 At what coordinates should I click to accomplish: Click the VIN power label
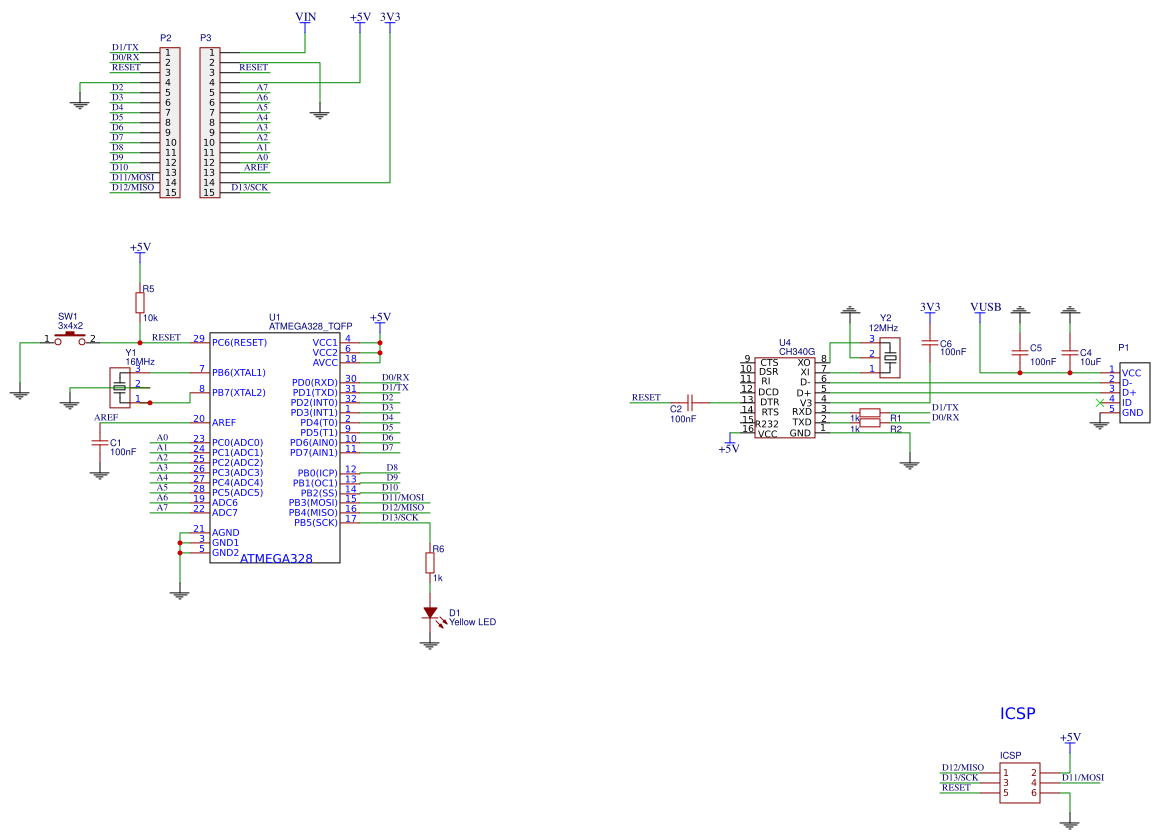click(x=307, y=17)
